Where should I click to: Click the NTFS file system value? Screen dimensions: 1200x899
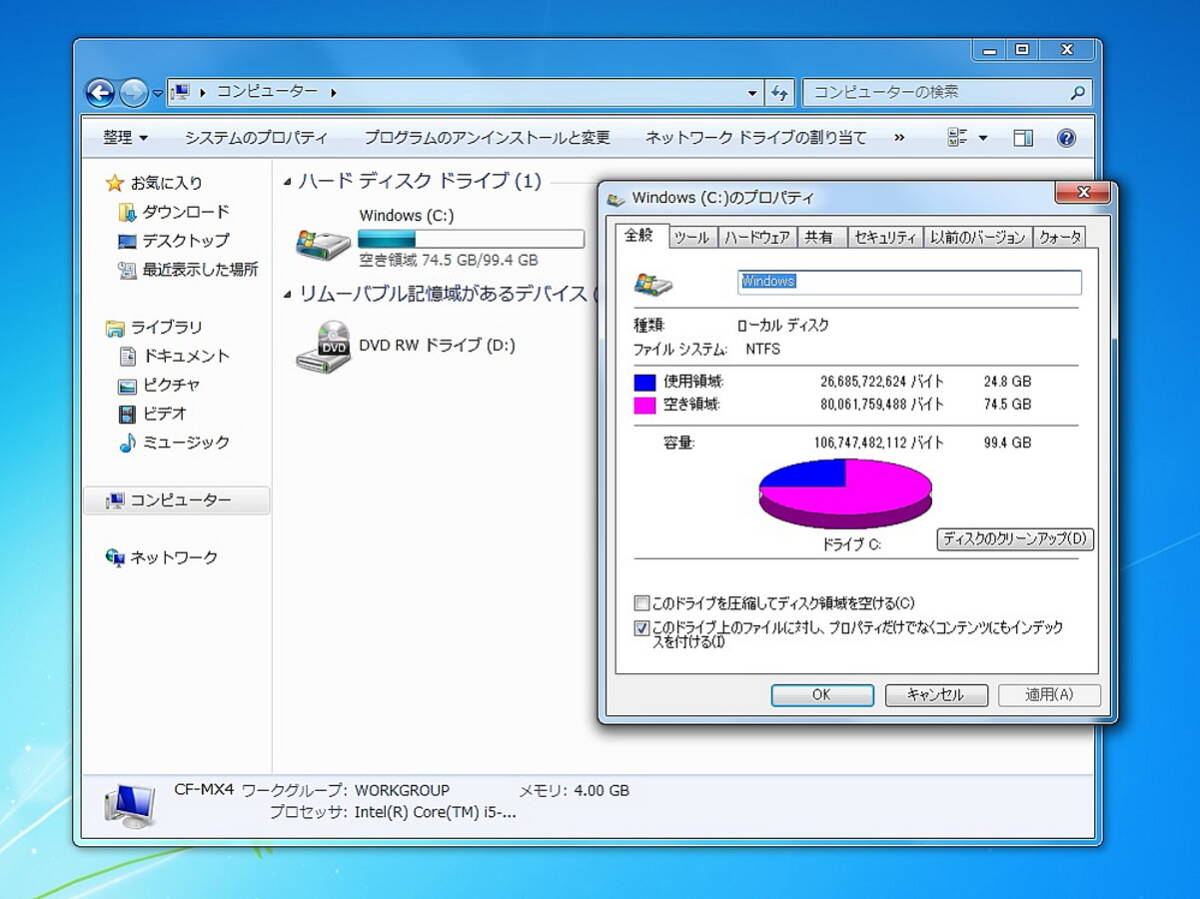(x=762, y=349)
